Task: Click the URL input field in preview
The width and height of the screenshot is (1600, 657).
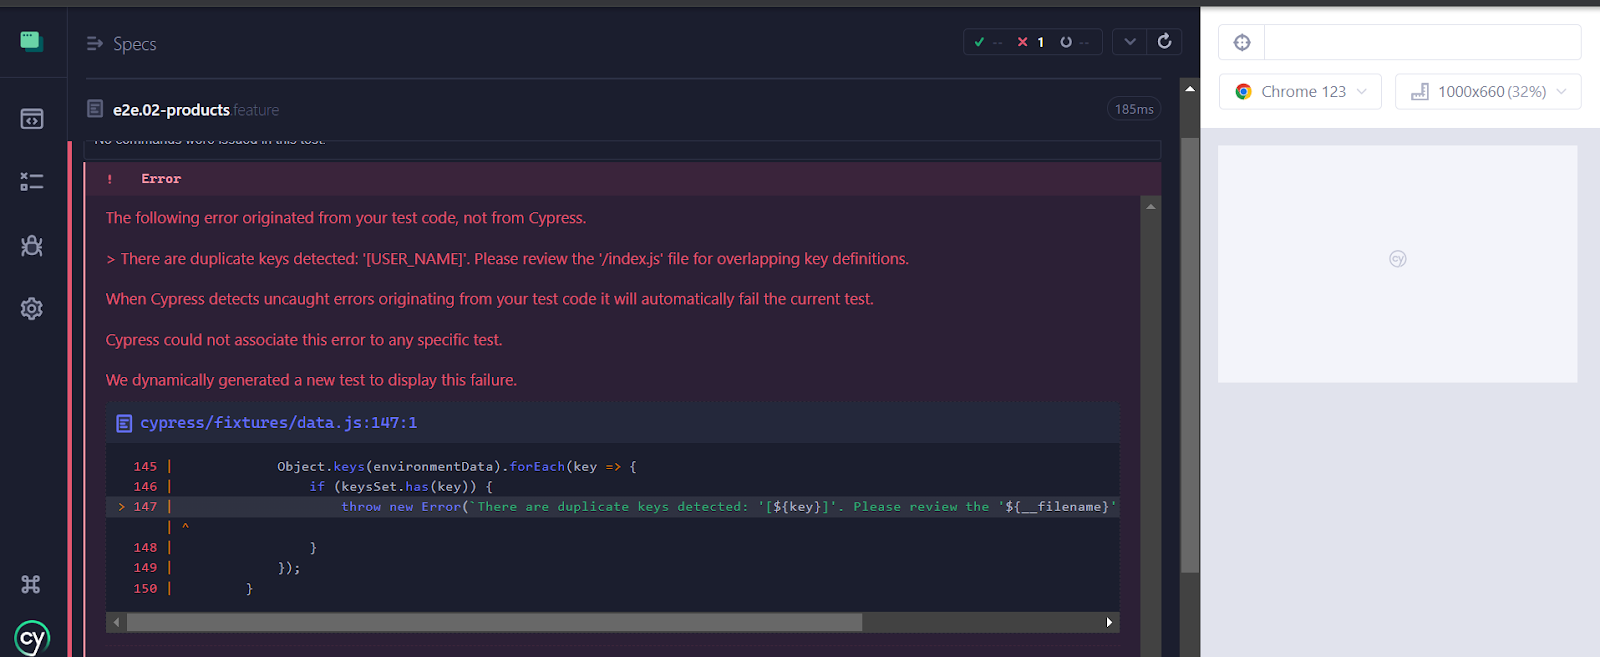Action: pos(1422,42)
